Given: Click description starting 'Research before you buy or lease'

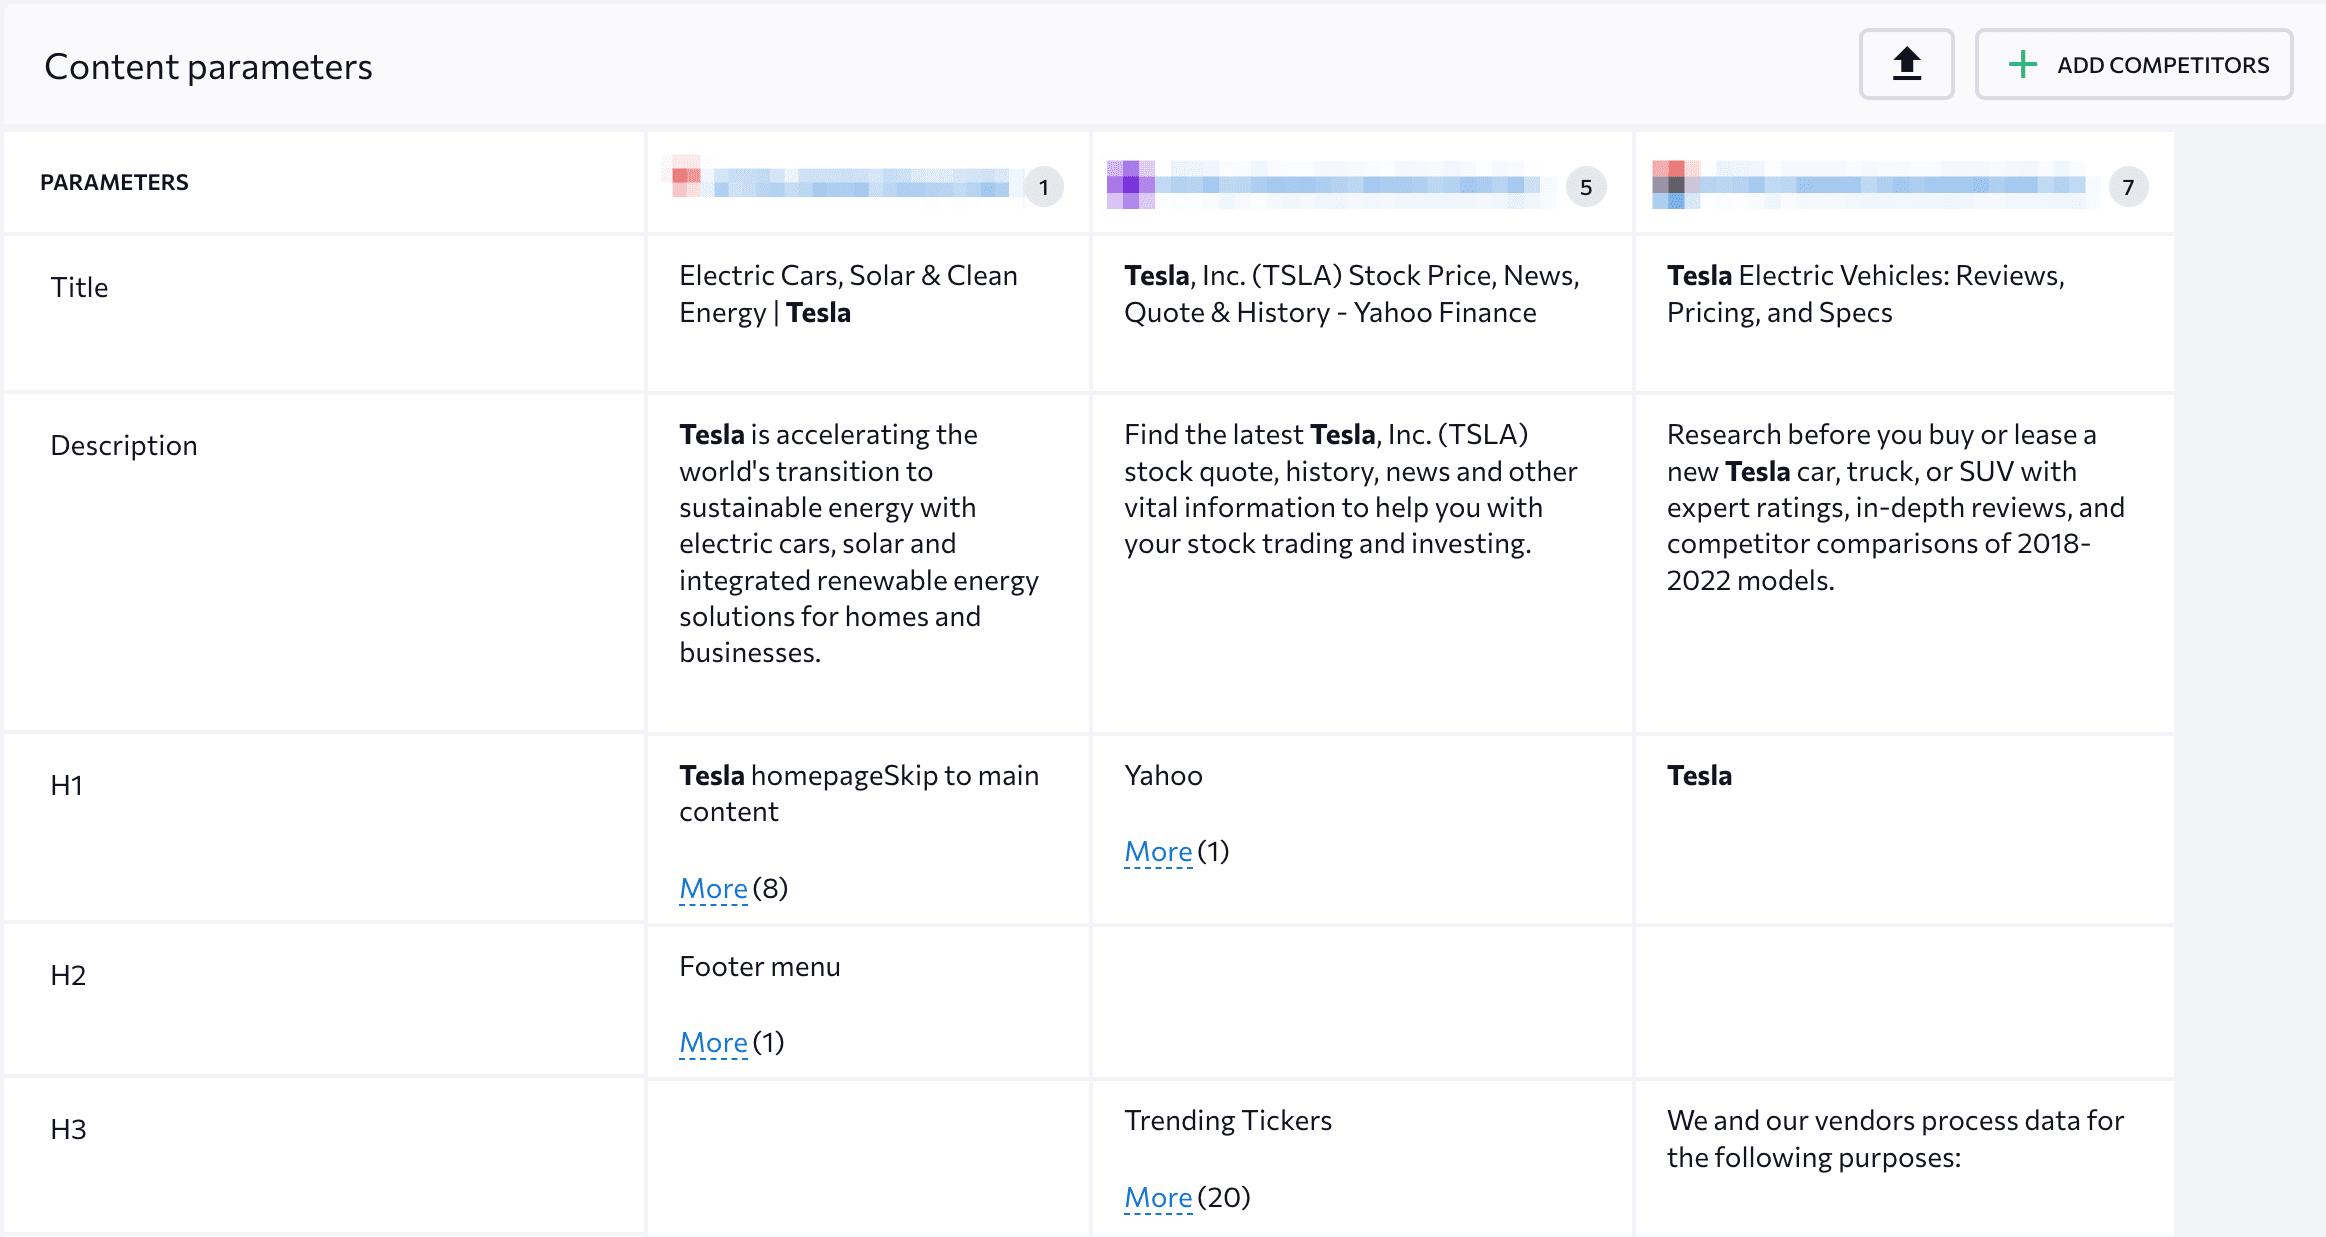Looking at the screenshot, I should click(1895, 507).
